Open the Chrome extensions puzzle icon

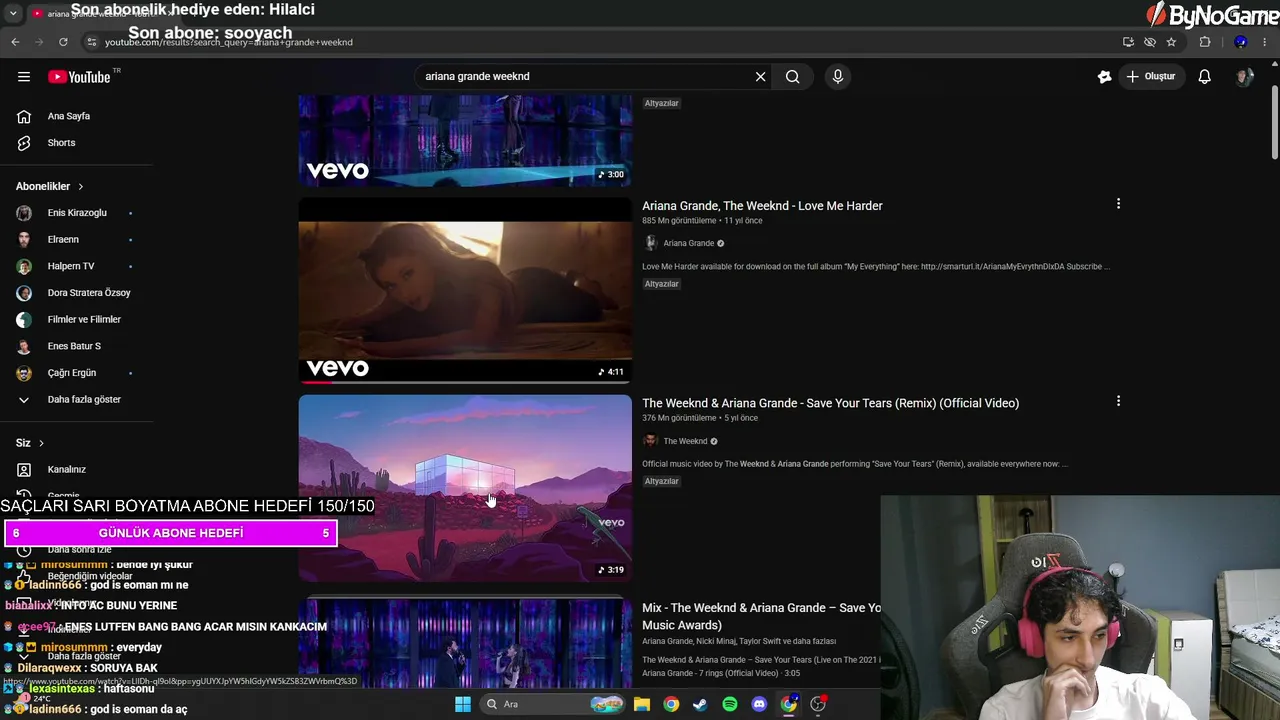[1204, 42]
